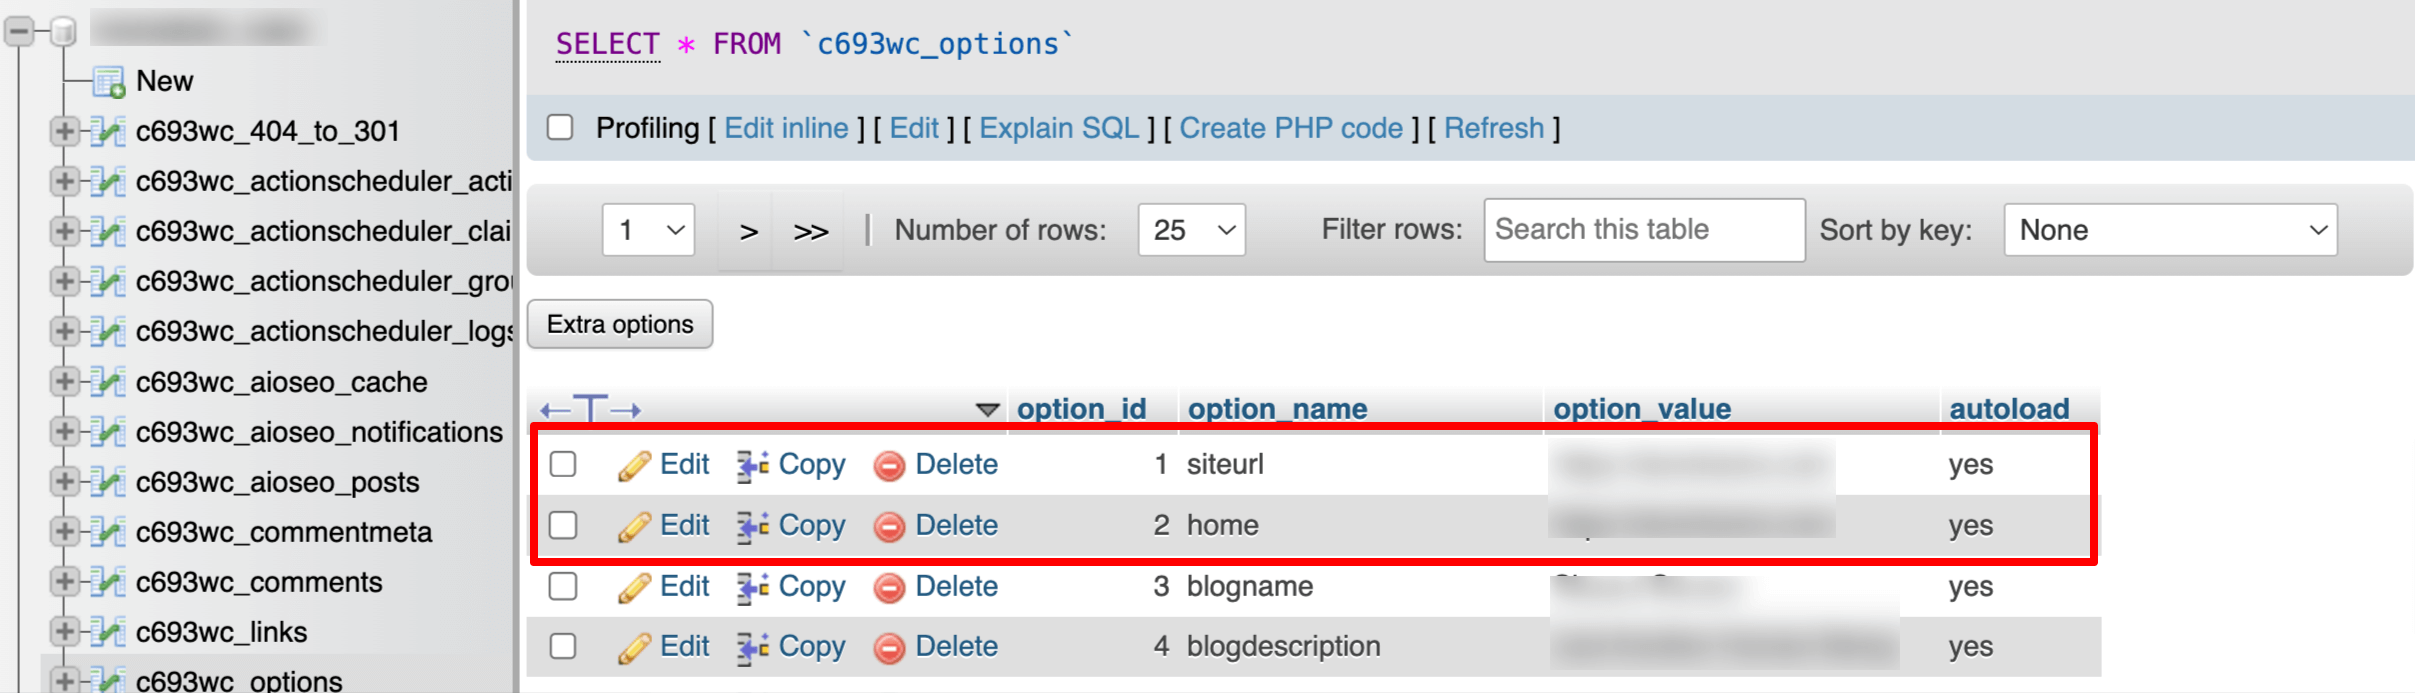Viewport: 2415px width, 693px height.
Task: Click table icon beside c693wc_comments
Action: [x=106, y=582]
